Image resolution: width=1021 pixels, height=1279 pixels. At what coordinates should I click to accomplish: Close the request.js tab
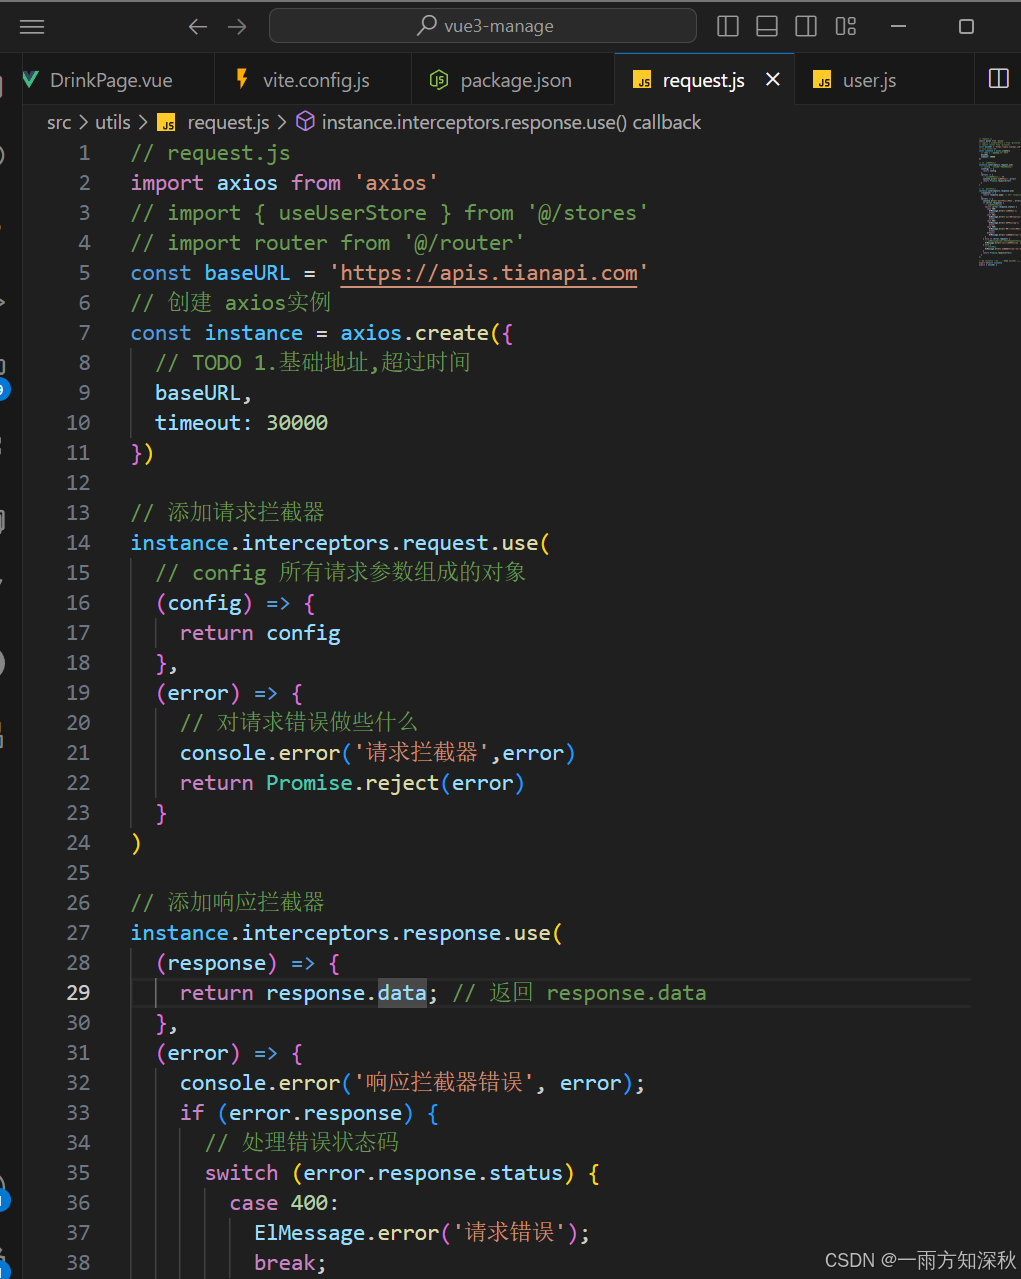coord(773,79)
